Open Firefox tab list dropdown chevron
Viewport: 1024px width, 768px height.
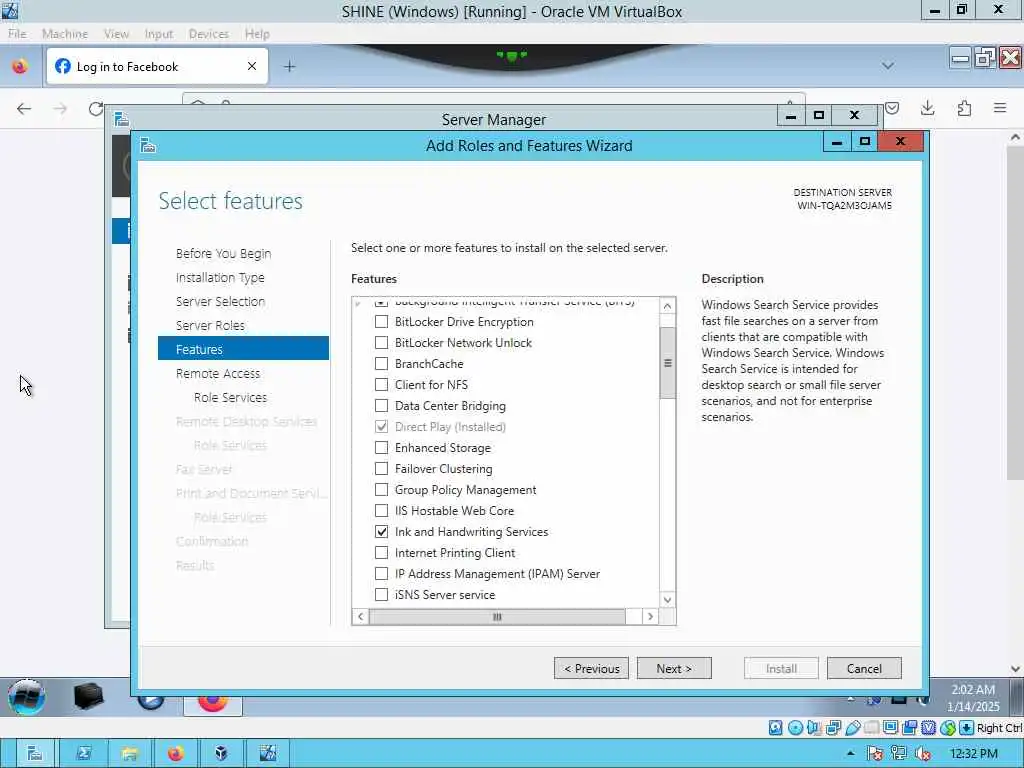pyautogui.click(x=888, y=66)
